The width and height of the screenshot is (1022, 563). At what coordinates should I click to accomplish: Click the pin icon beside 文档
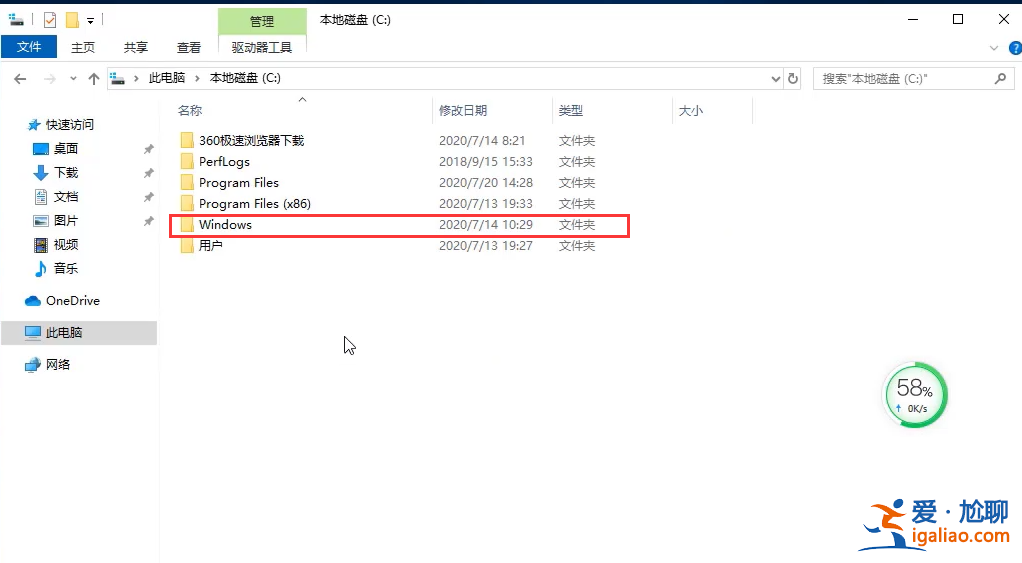pyautogui.click(x=149, y=197)
